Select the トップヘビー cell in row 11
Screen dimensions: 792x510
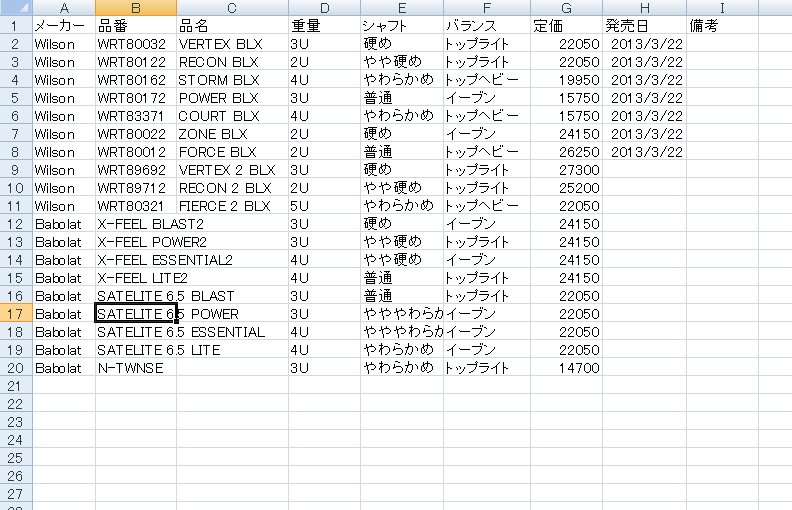(487, 206)
